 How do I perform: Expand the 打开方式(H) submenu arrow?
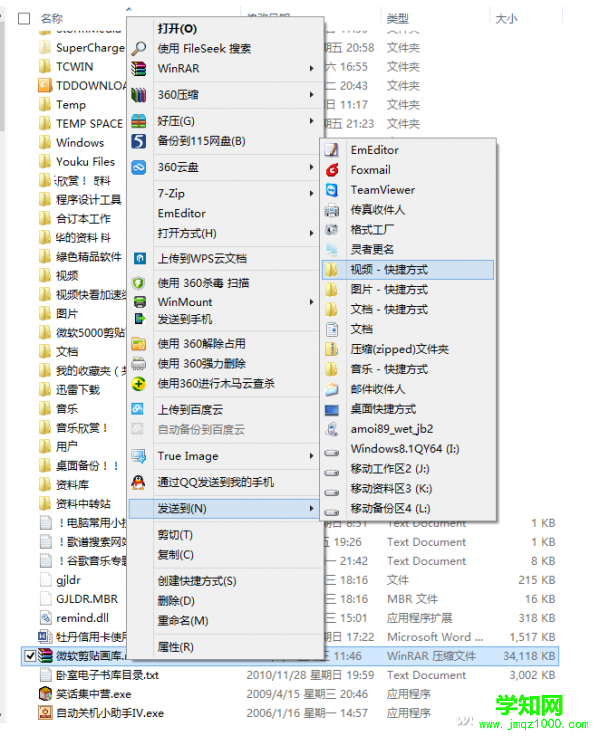[311, 233]
